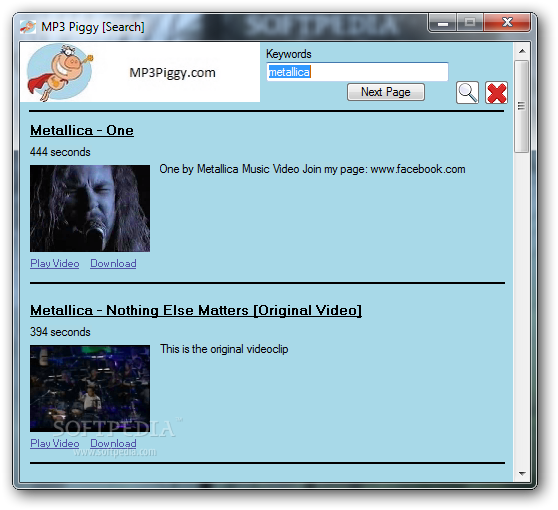Click the 'One by Metallica Music Video' description
The width and height of the screenshot is (558, 510).
coord(312,169)
